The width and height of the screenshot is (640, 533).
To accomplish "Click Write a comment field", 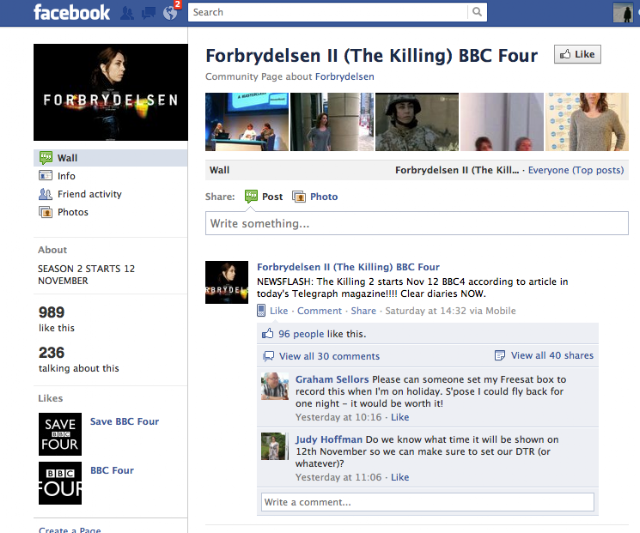I will point(427,502).
